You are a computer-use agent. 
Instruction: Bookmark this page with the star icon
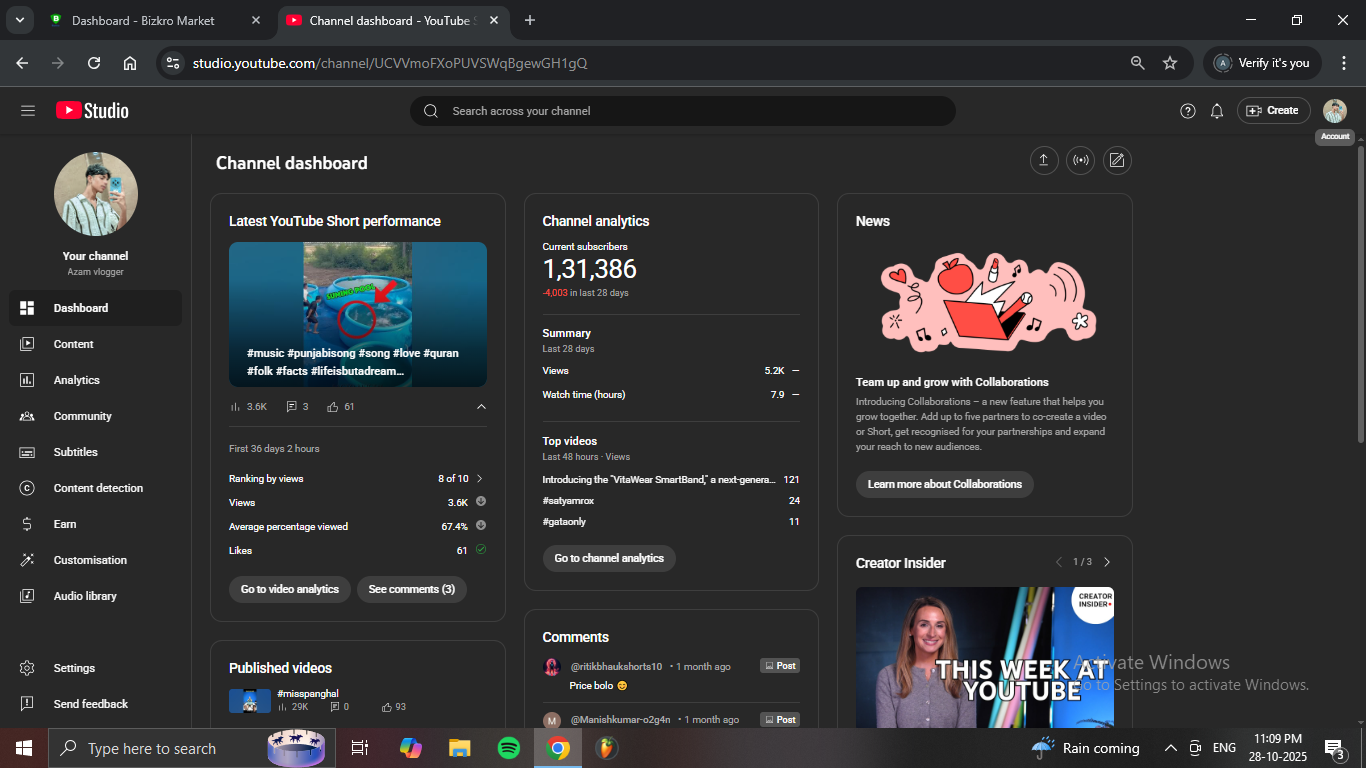click(x=1170, y=63)
